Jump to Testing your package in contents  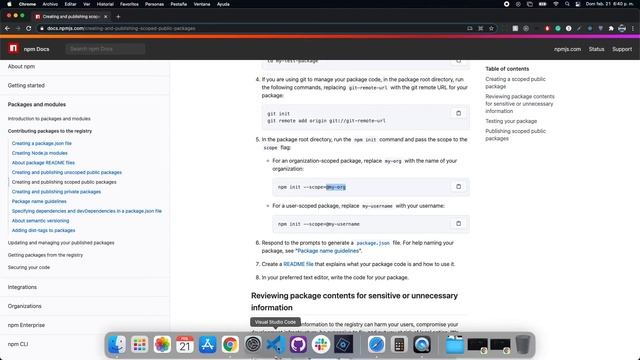pos(511,121)
